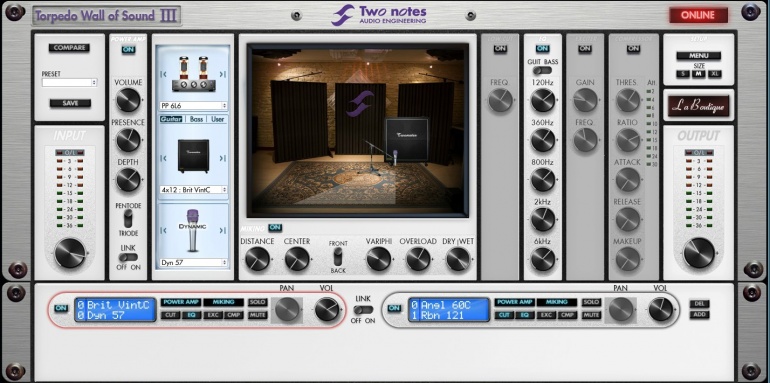The height and width of the screenshot is (383, 770).
Task: Click the Distance miking knob
Action: pos(257,259)
